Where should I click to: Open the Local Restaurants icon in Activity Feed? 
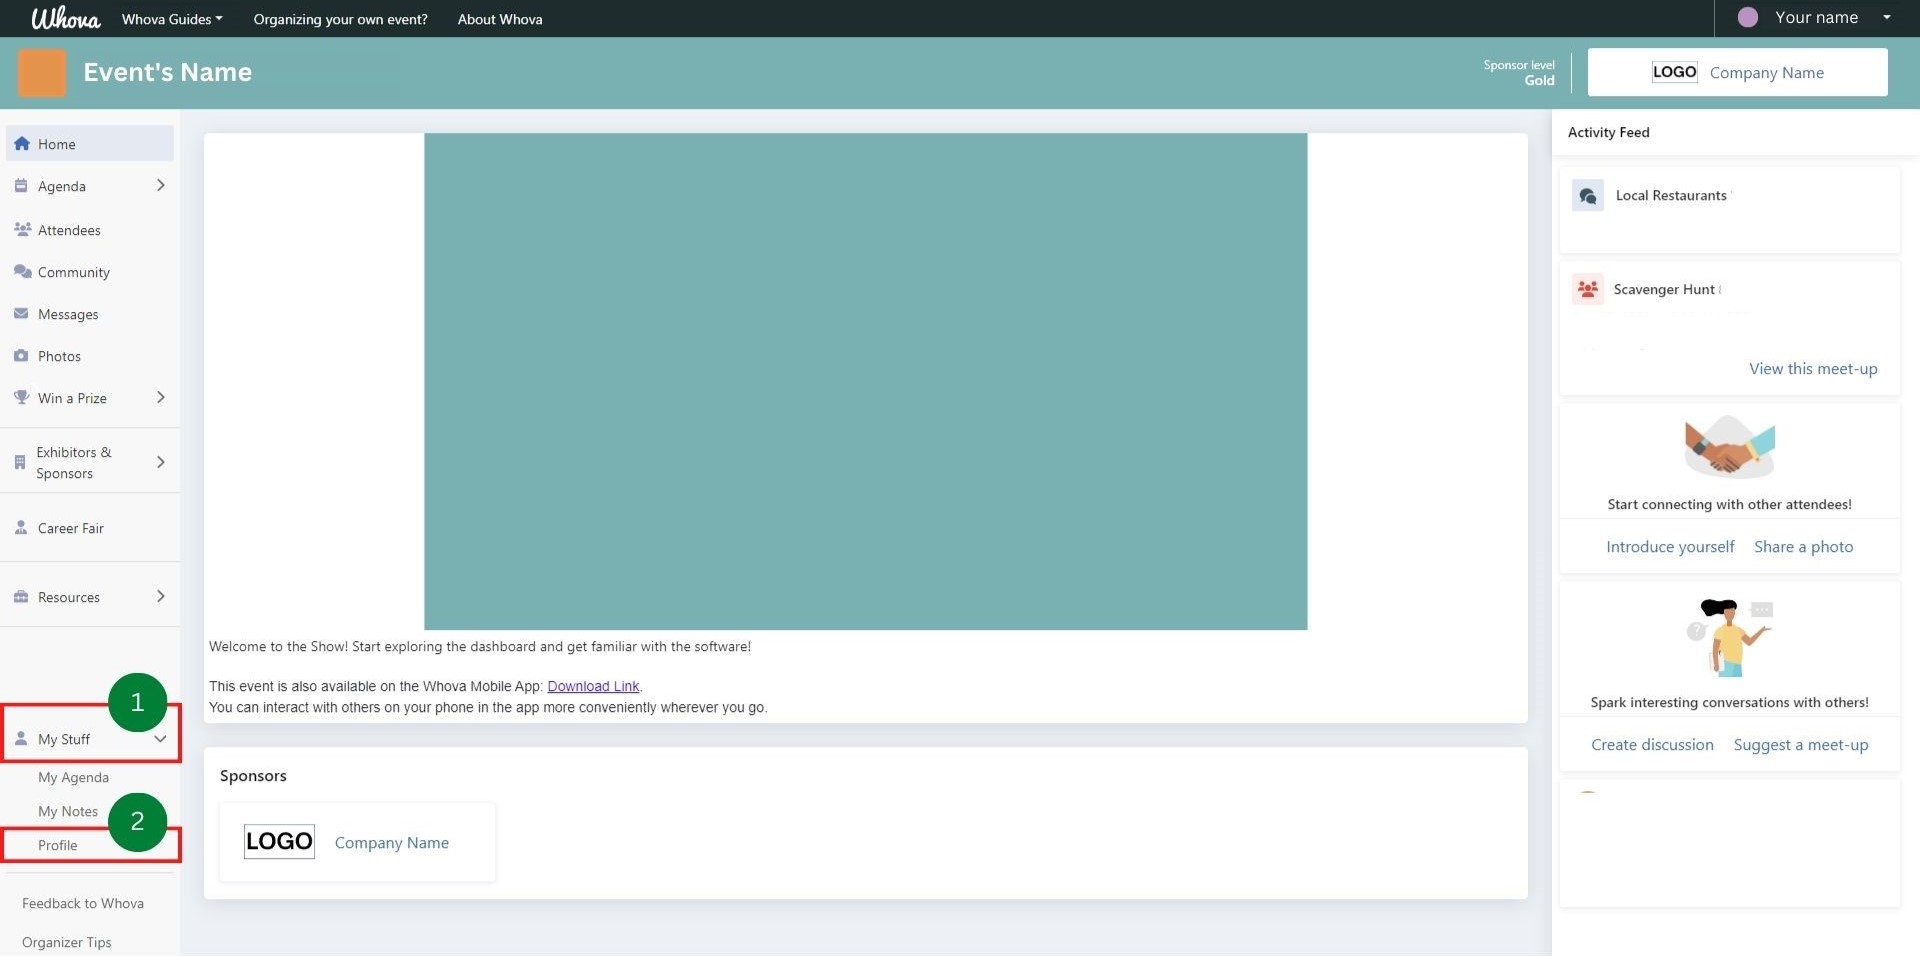tap(1588, 195)
